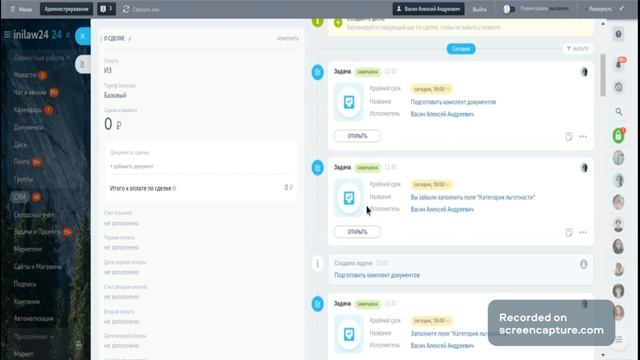The width and height of the screenshot is (640, 360).
Task: Click task icon of 'Вы забыли заполнить поле' card
Action: 349,198
